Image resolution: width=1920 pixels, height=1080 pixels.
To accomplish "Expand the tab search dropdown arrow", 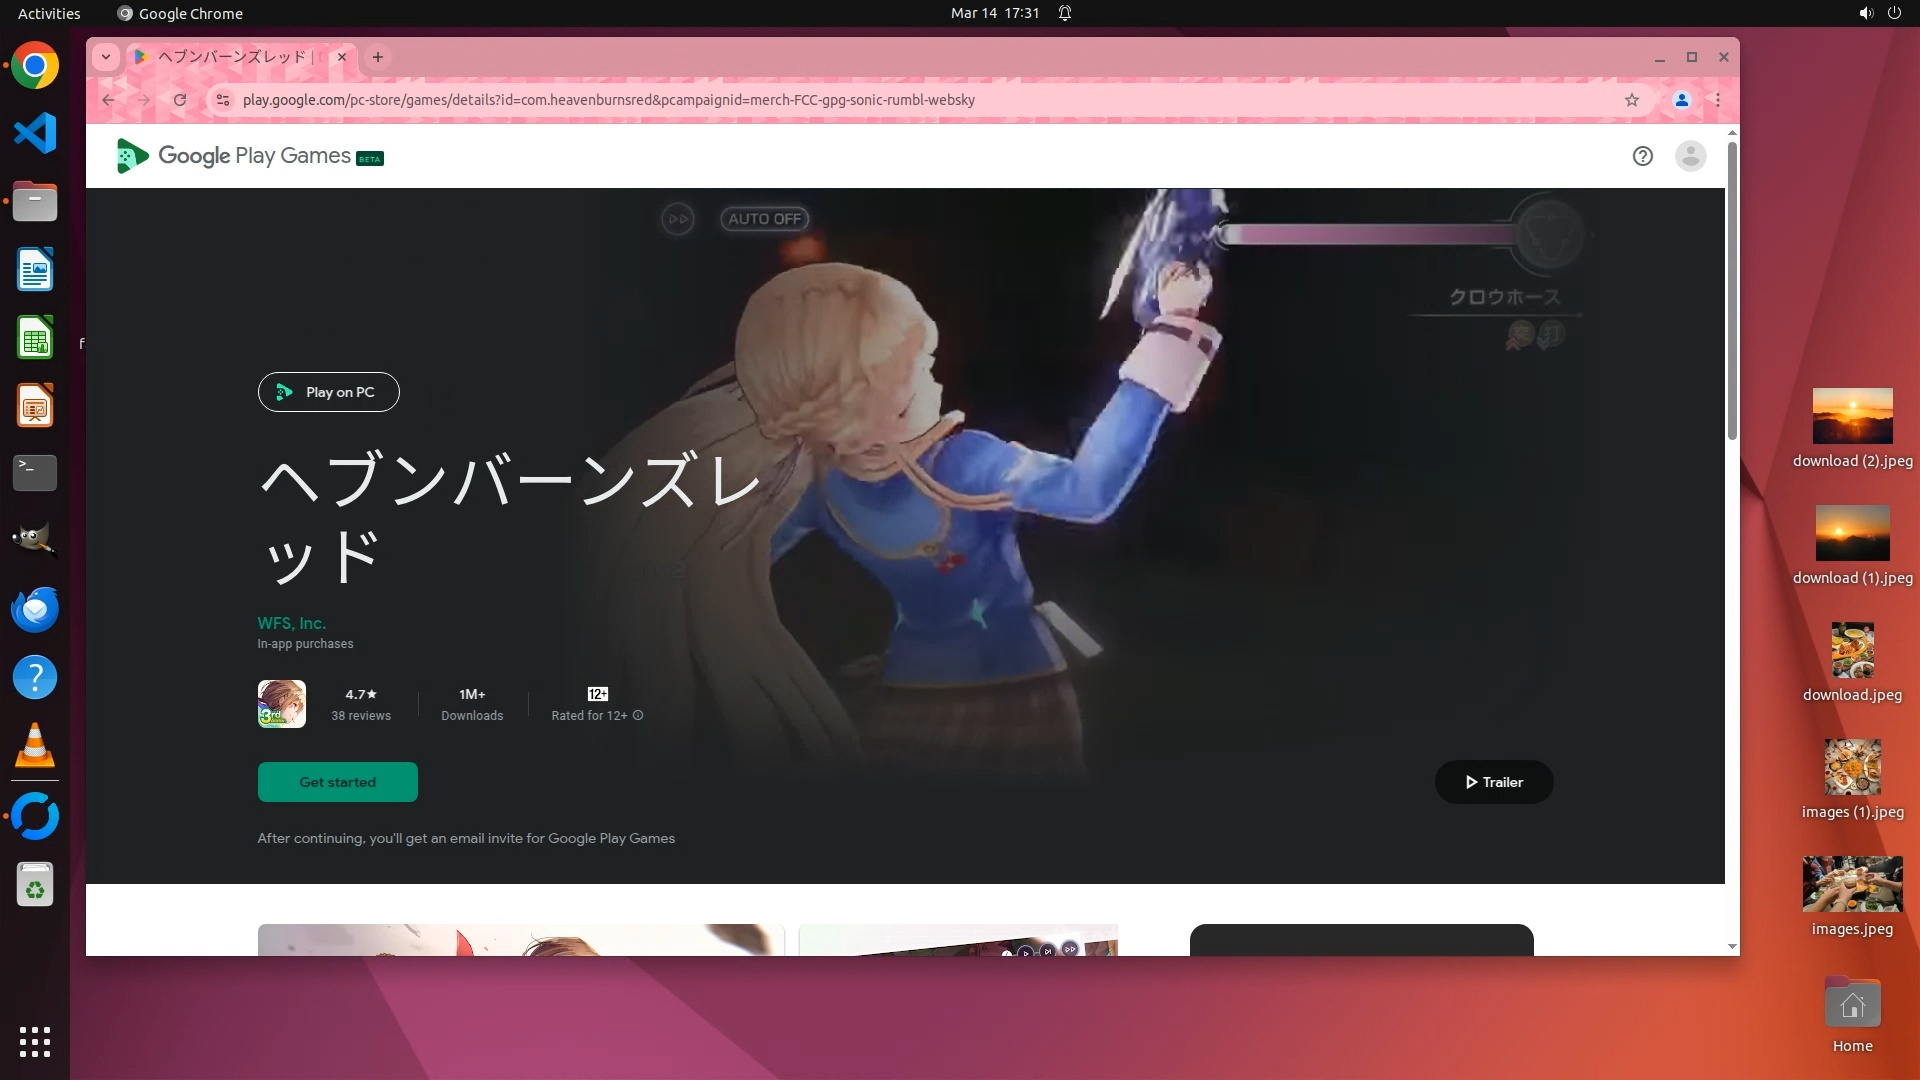I will tap(106, 57).
